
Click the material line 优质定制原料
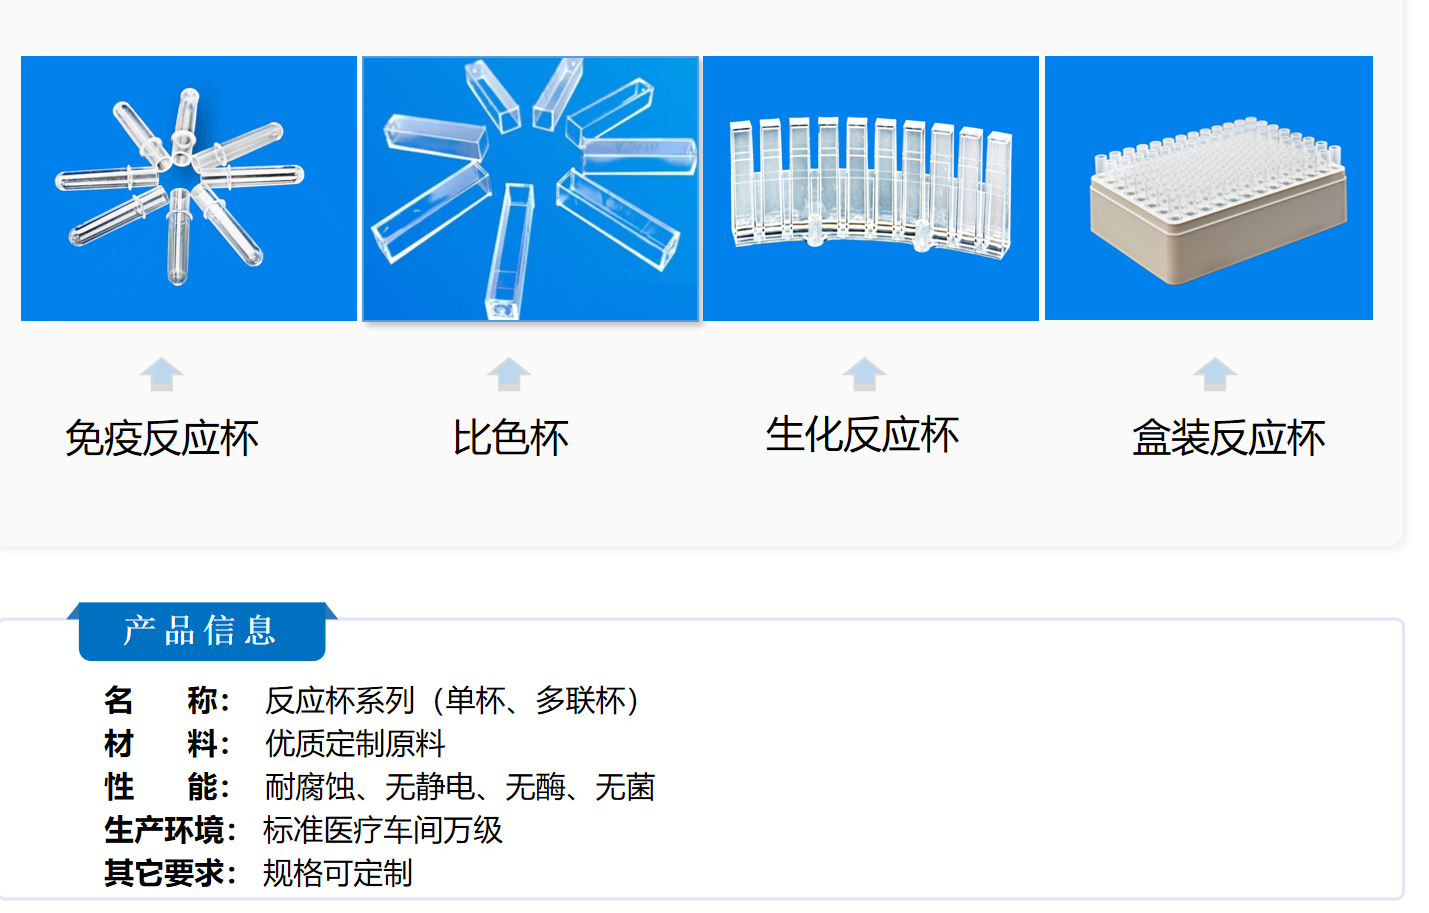pyautogui.click(x=355, y=743)
